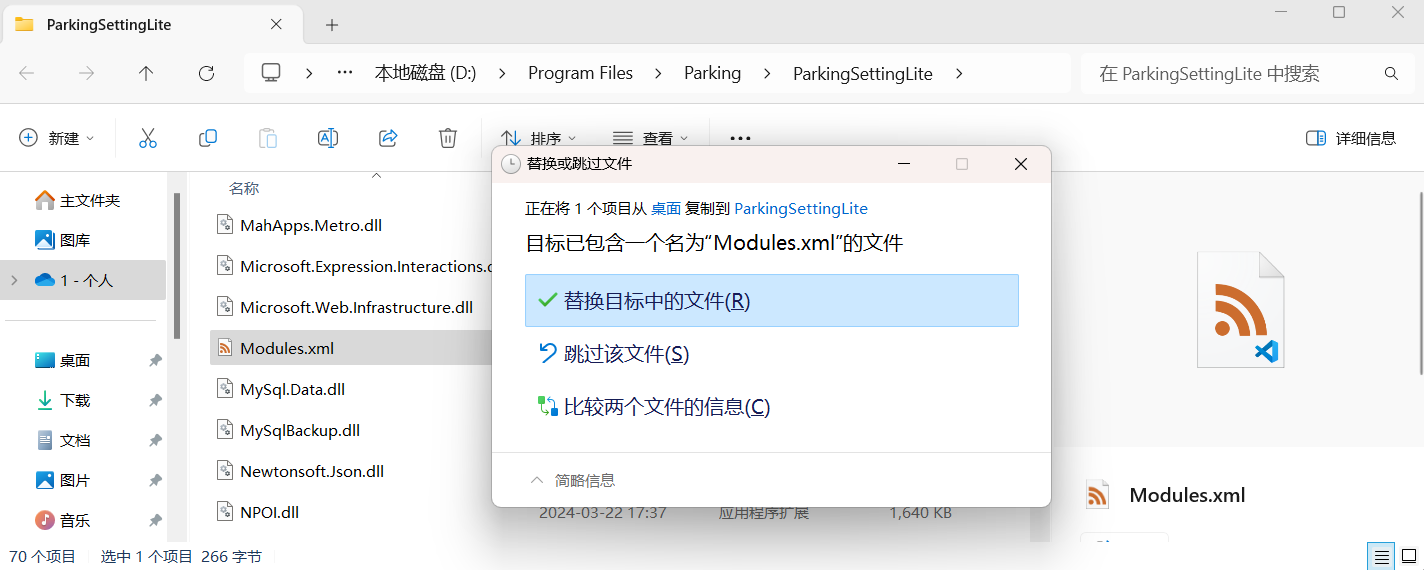Click the 名称 column header
This screenshot has width=1424, height=570.
tap(244, 188)
